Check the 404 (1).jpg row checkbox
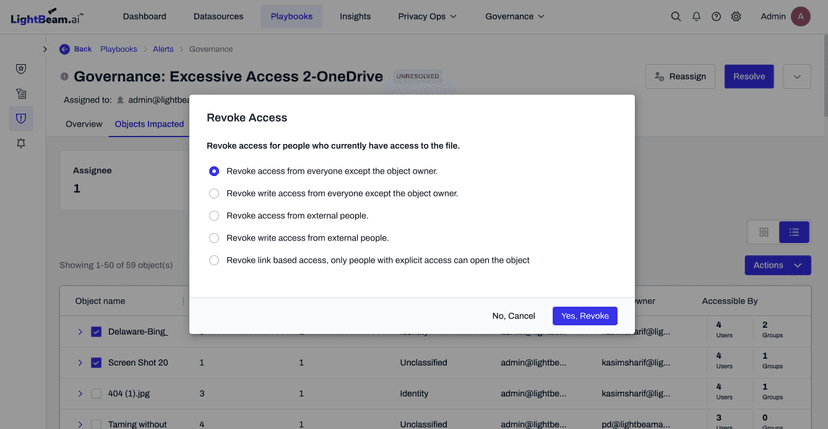This screenshot has width=828, height=429. tap(96, 394)
